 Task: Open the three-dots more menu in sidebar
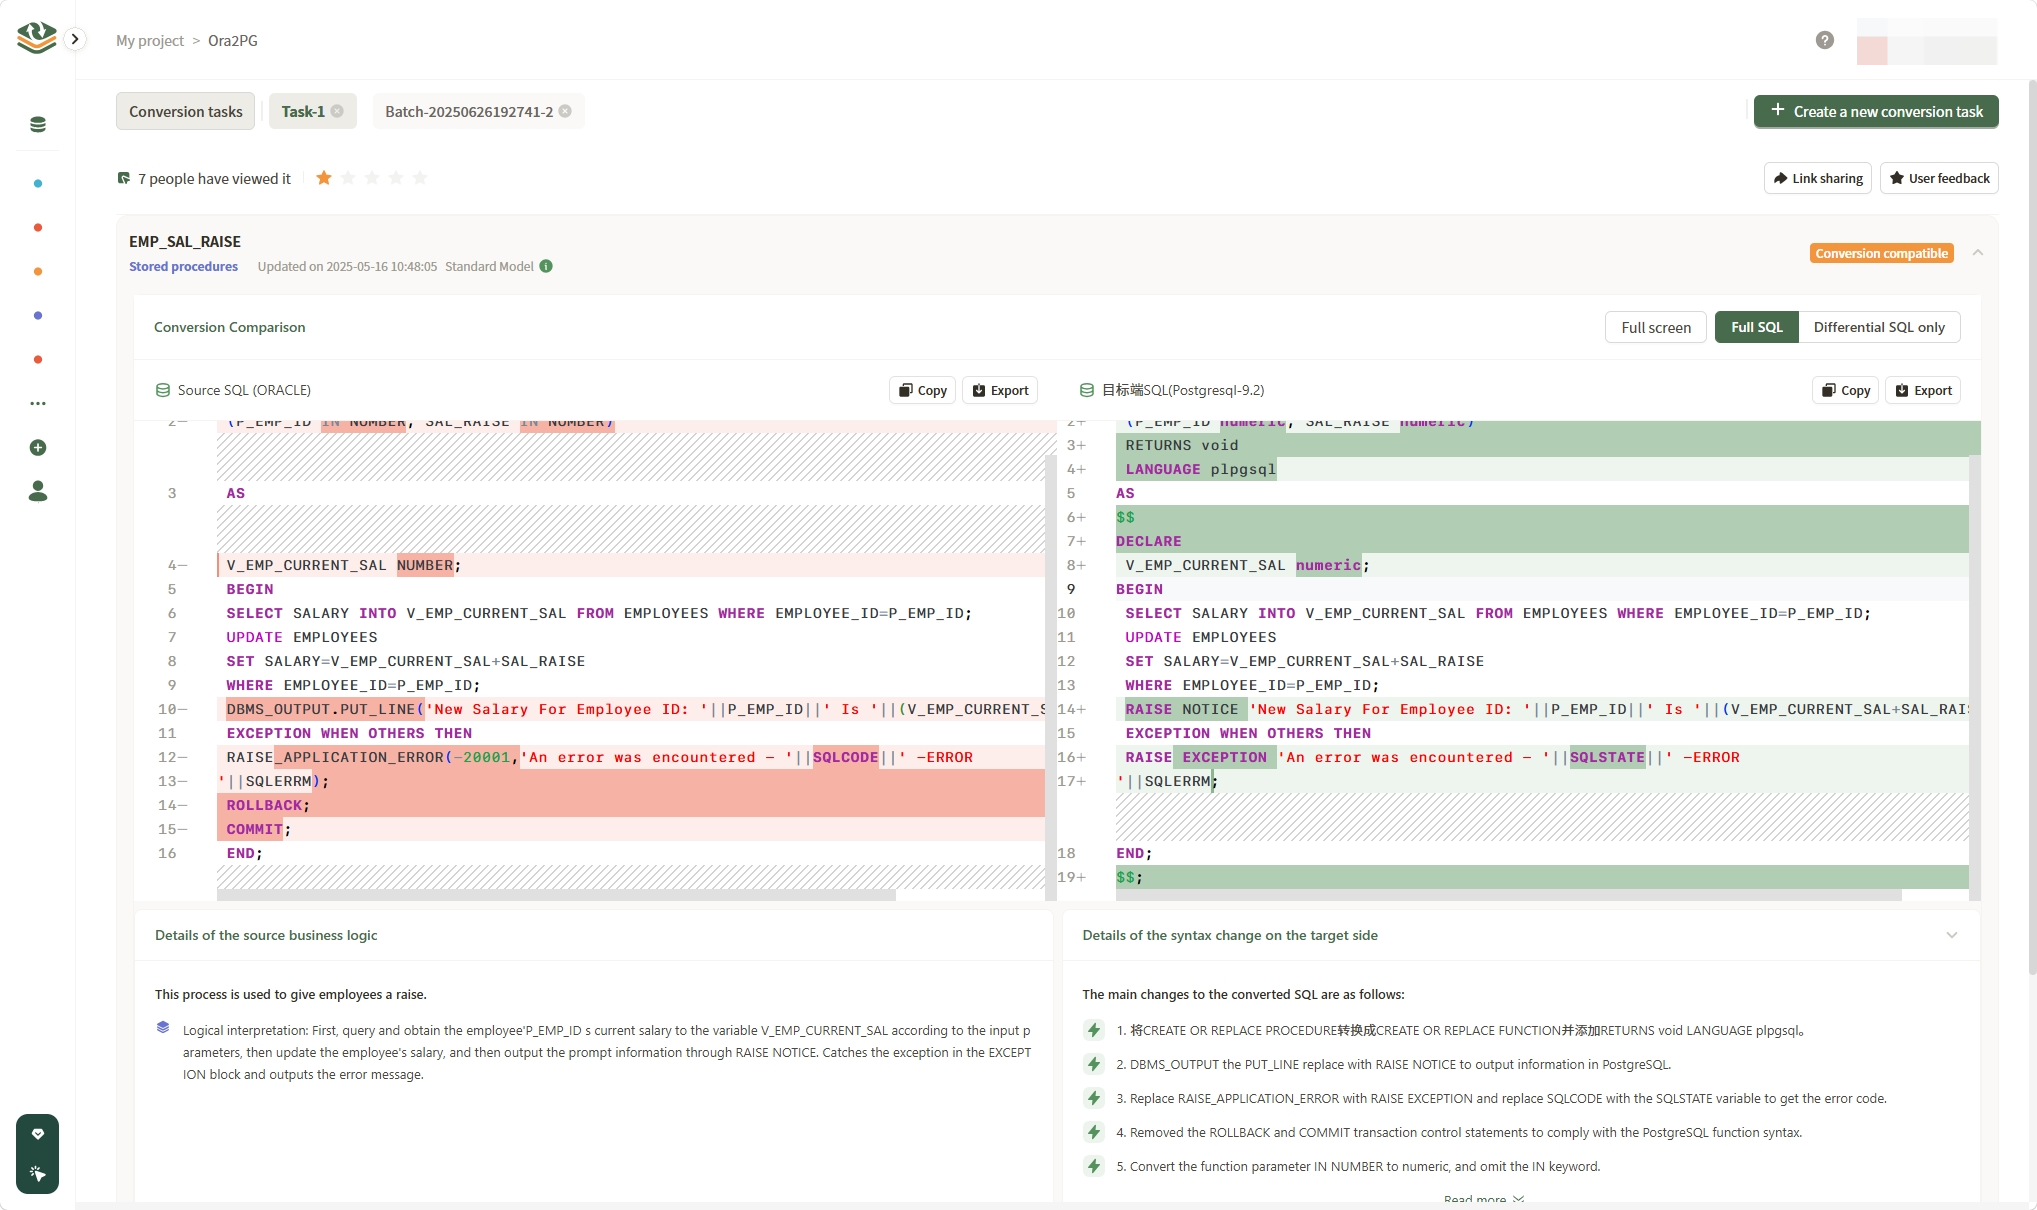coord(38,403)
